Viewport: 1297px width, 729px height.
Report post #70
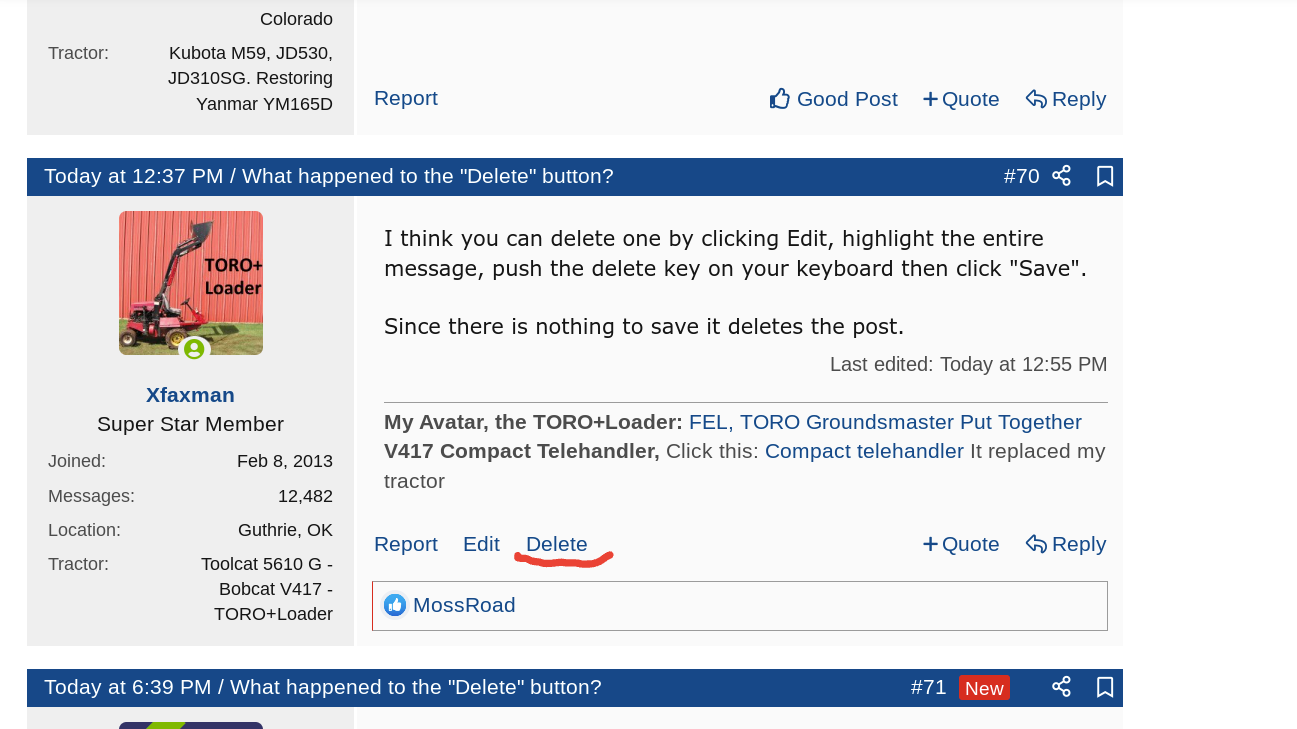(406, 544)
